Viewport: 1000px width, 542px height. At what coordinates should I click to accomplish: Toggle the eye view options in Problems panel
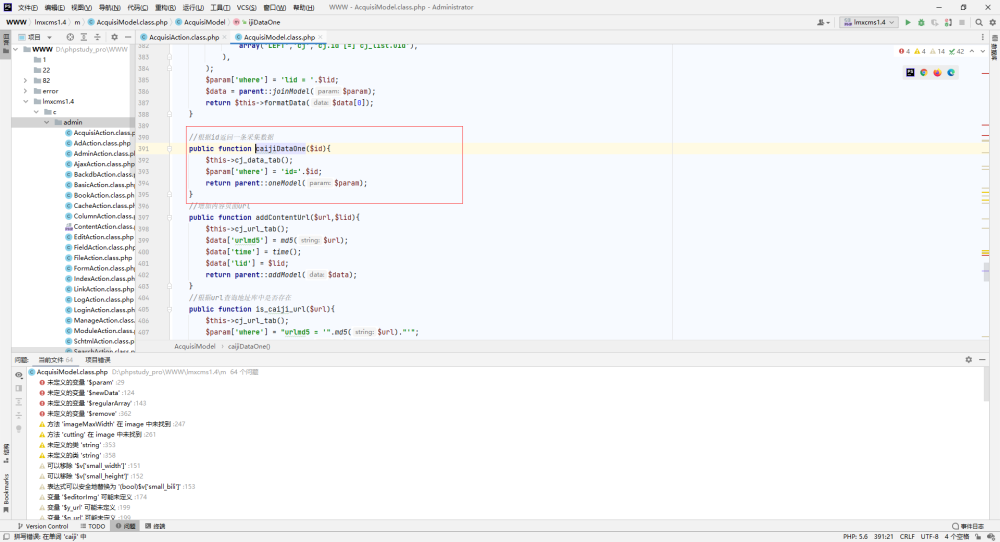[x=18, y=375]
